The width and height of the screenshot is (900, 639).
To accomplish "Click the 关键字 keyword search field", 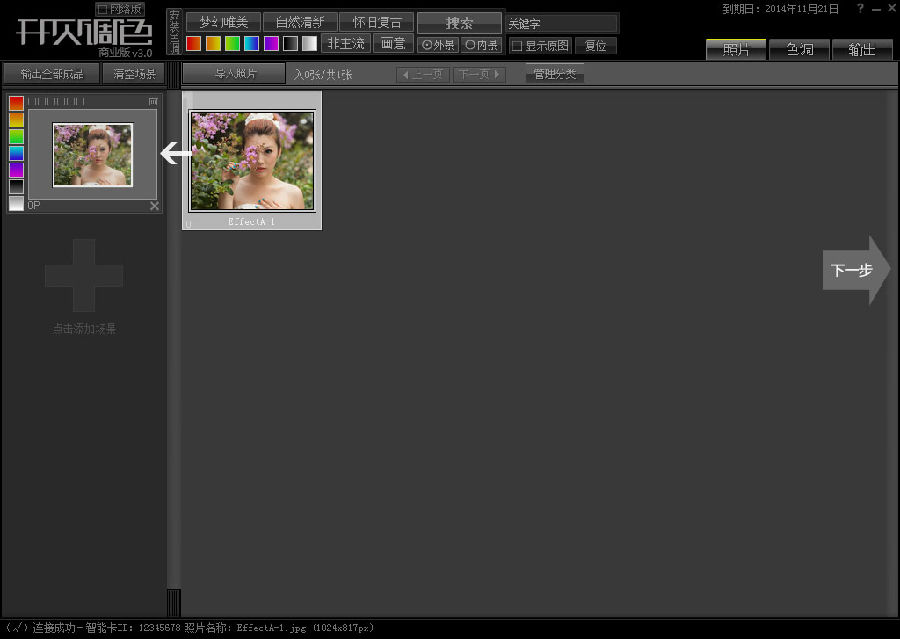I will 561,23.
